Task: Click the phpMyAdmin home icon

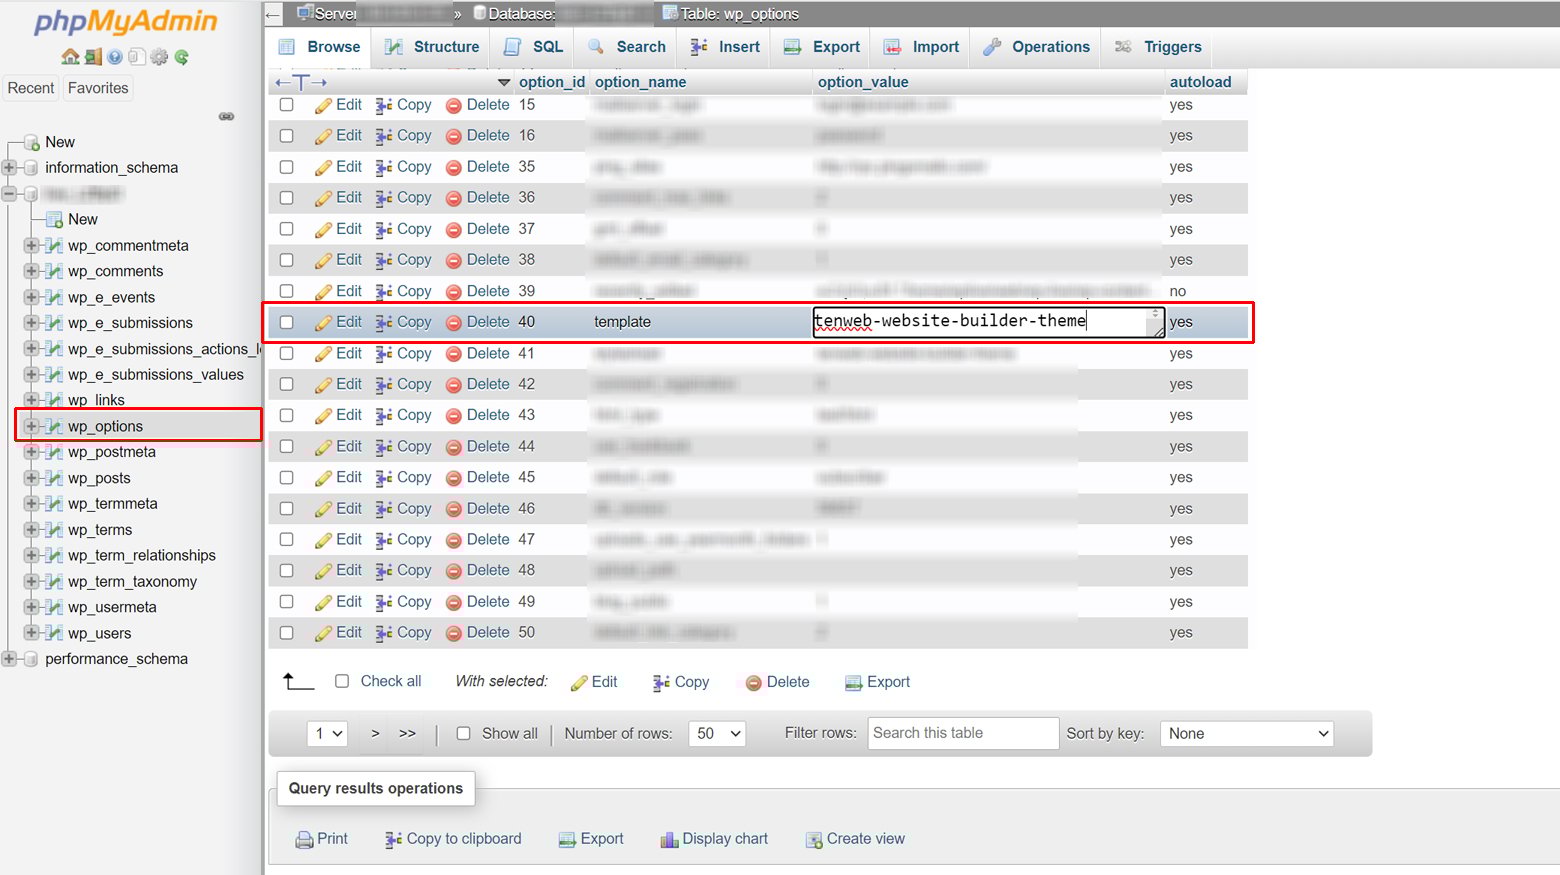Action: click(x=70, y=57)
